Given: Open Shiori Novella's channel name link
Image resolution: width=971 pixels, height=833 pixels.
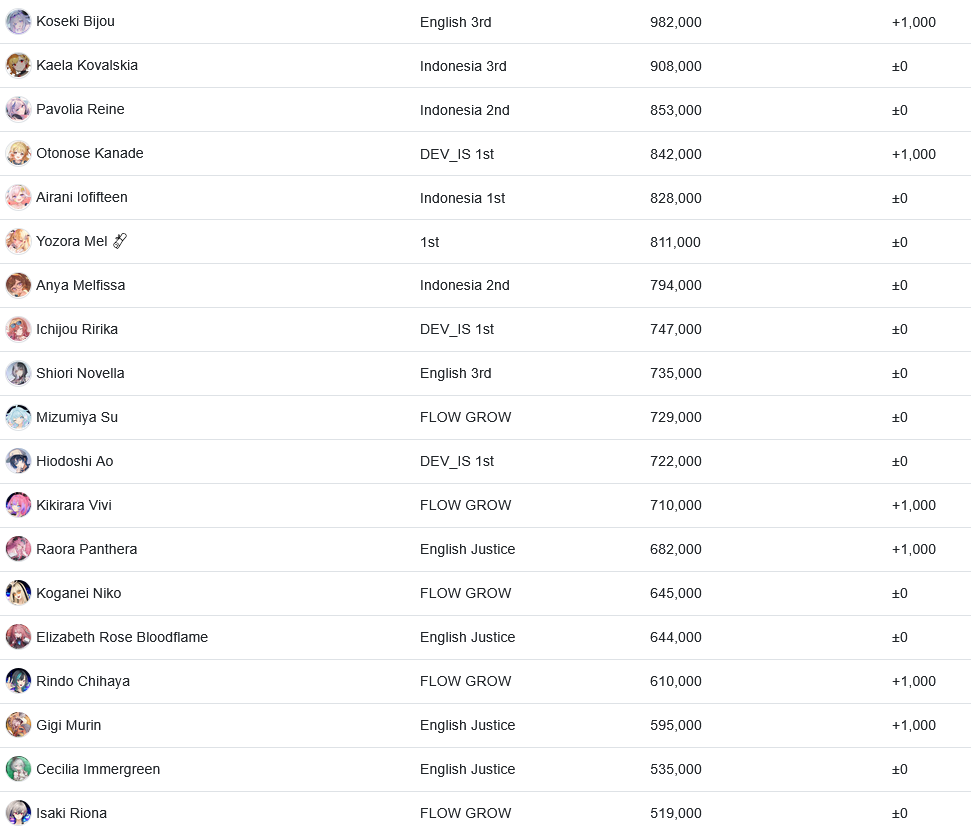Looking at the screenshot, I should [80, 373].
